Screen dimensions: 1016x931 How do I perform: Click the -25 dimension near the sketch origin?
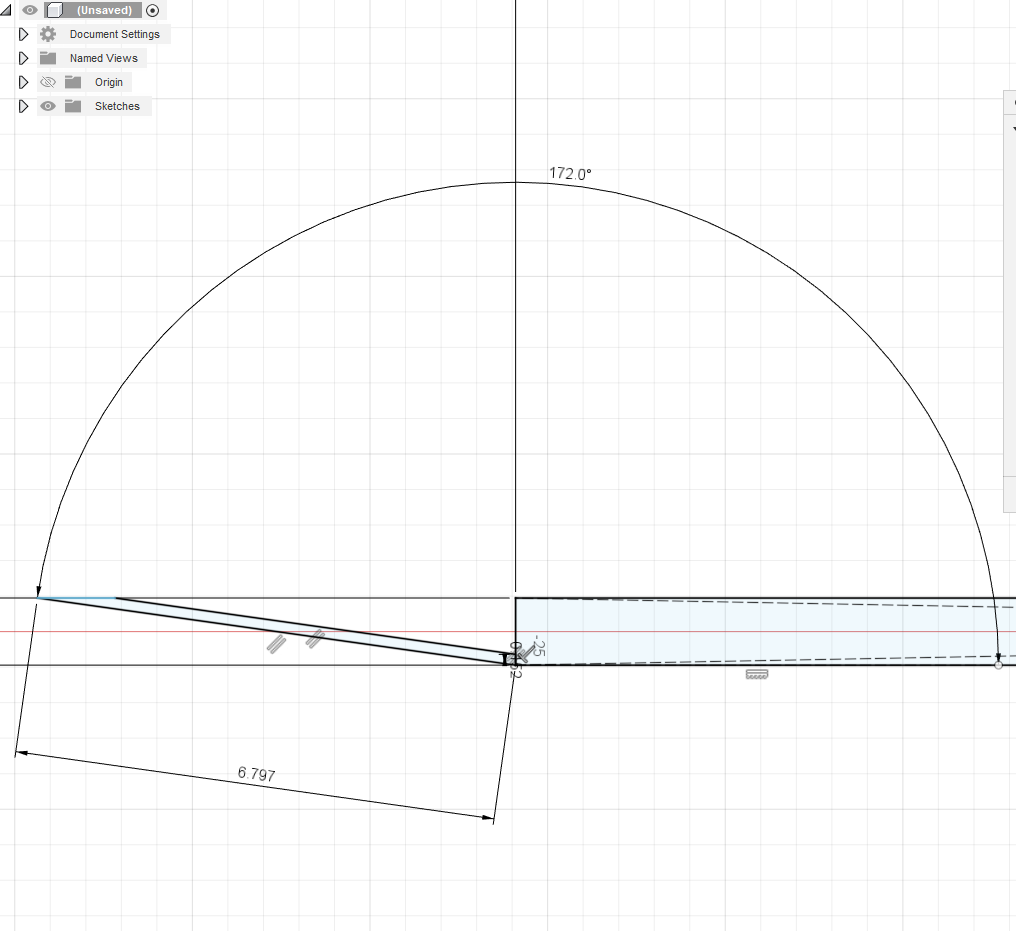pos(538,648)
